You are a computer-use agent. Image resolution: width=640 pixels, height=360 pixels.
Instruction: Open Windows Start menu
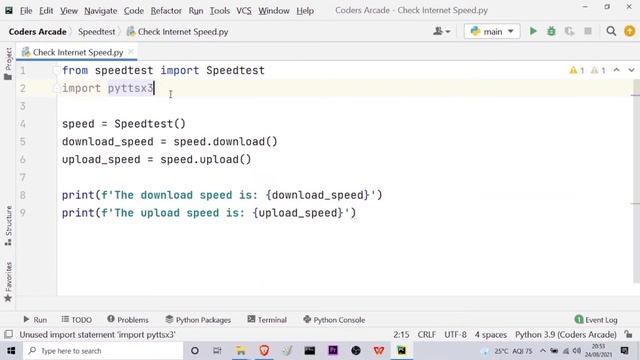point(11,351)
